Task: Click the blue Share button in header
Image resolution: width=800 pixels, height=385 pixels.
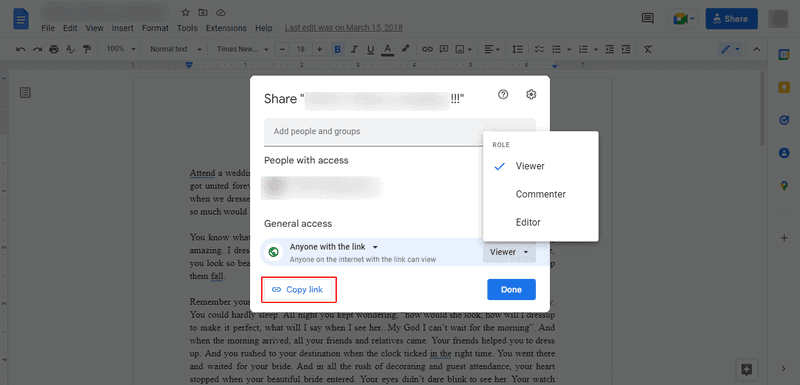Action: click(731, 19)
